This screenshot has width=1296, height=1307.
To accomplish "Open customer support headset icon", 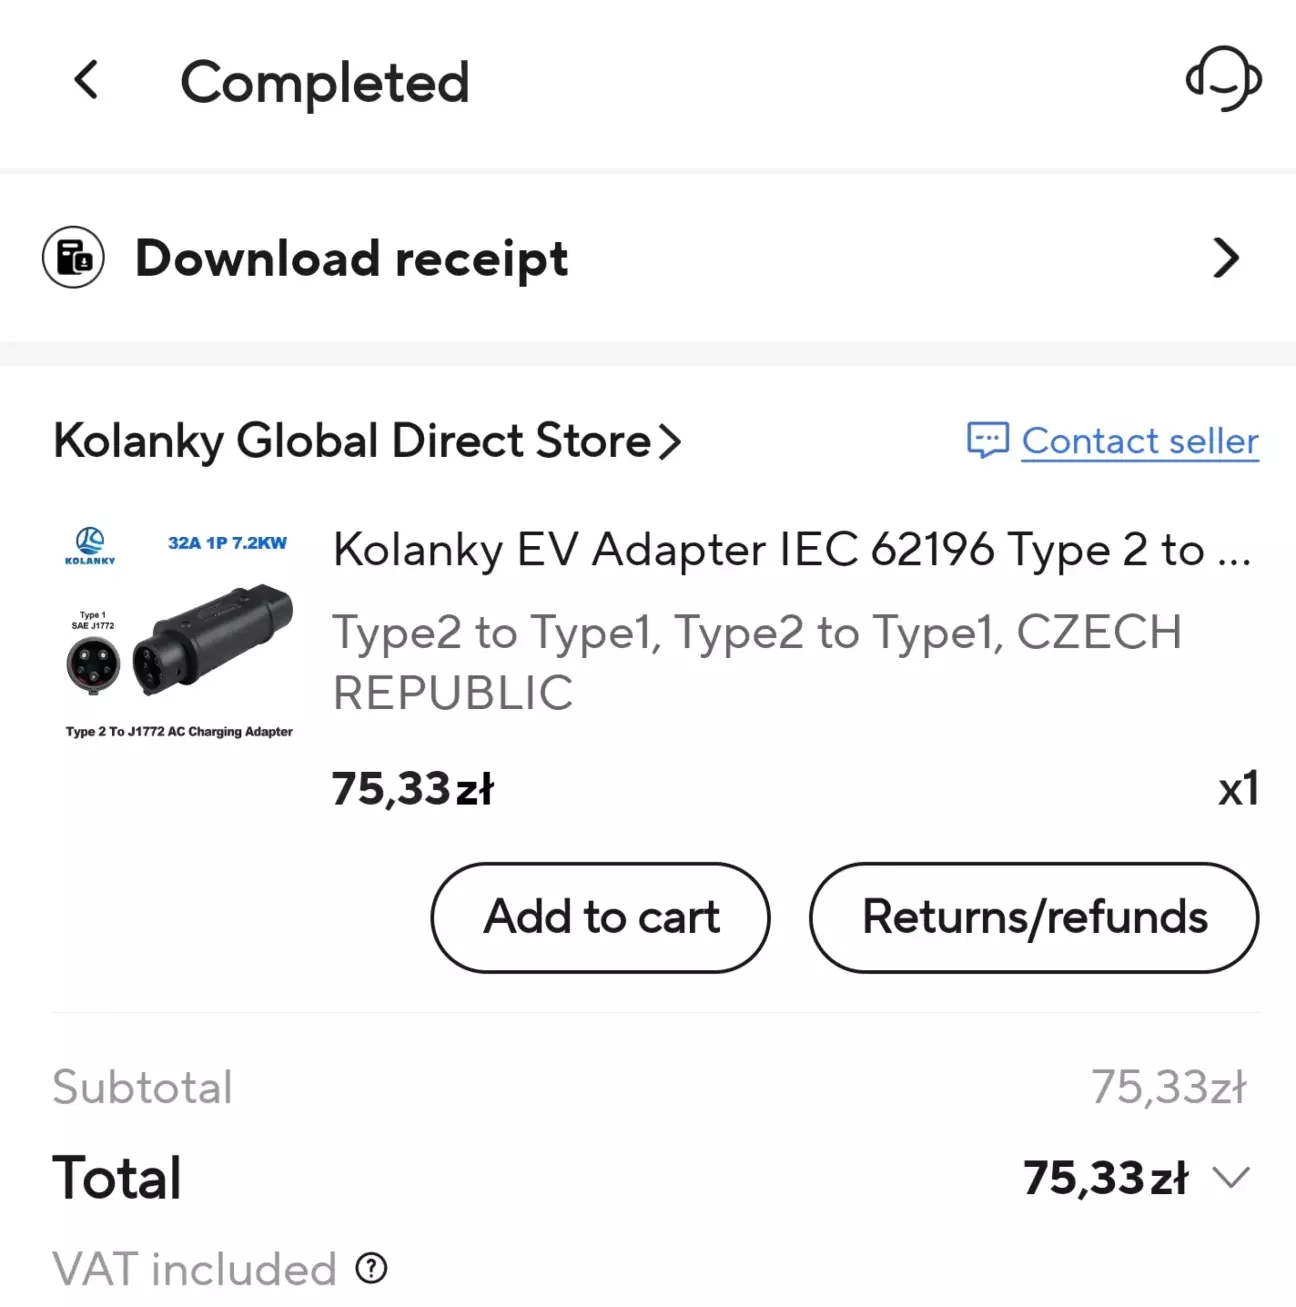I will [x=1223, y=79].
